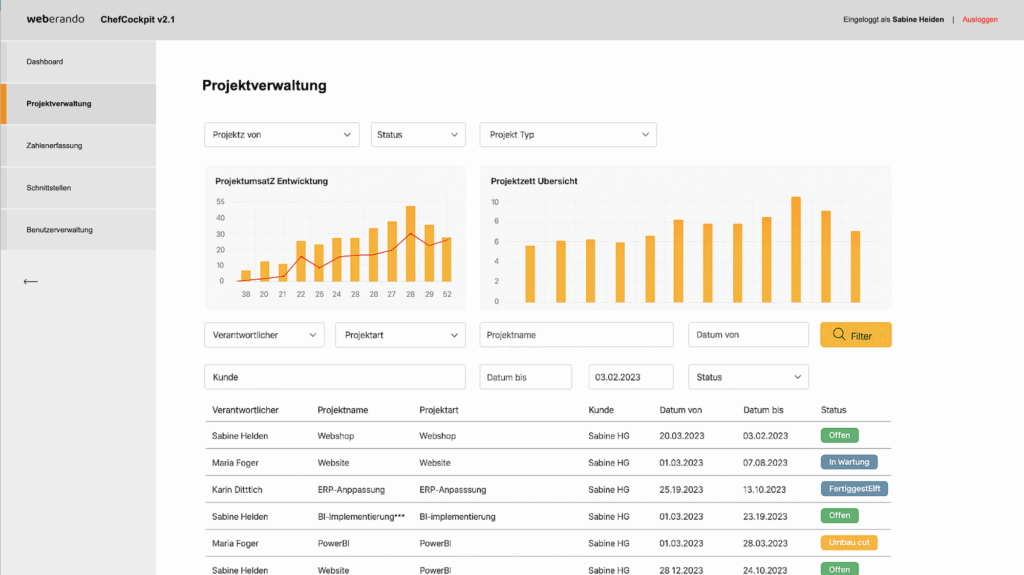Click into the Kunde input field

pyautogui.click(x=334, y=377)
